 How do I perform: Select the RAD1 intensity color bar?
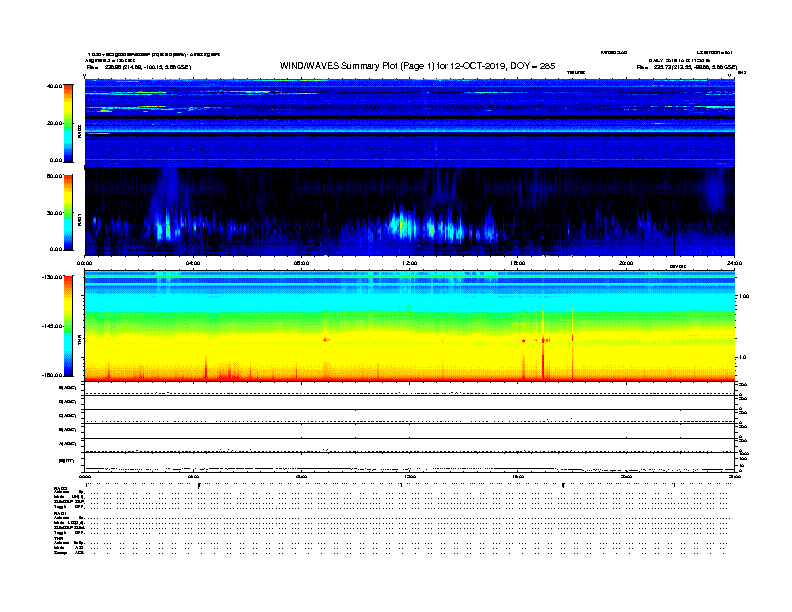click(68, 212)
